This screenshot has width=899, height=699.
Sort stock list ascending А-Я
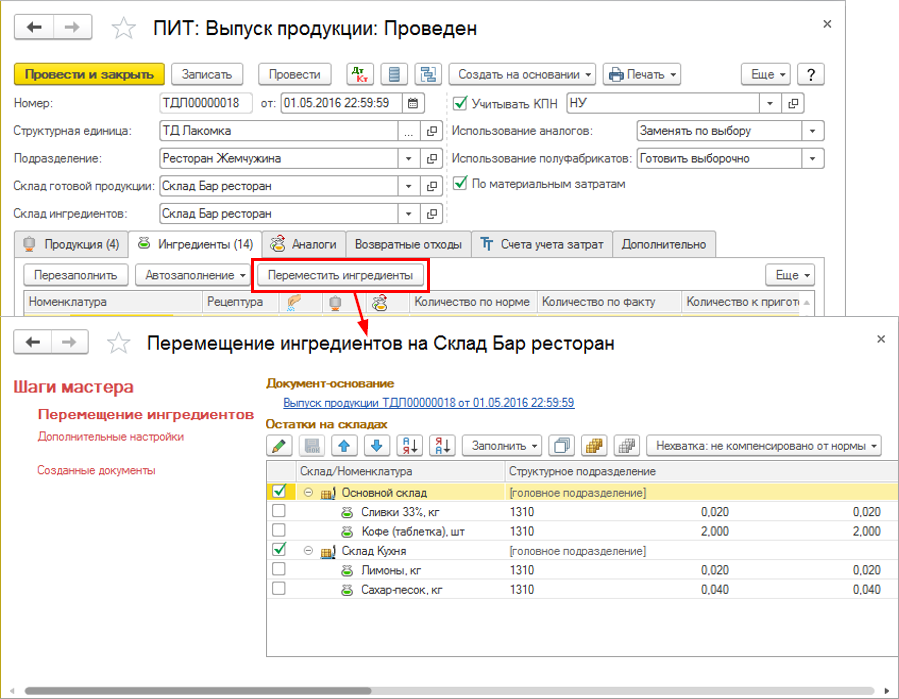[411, 445]
